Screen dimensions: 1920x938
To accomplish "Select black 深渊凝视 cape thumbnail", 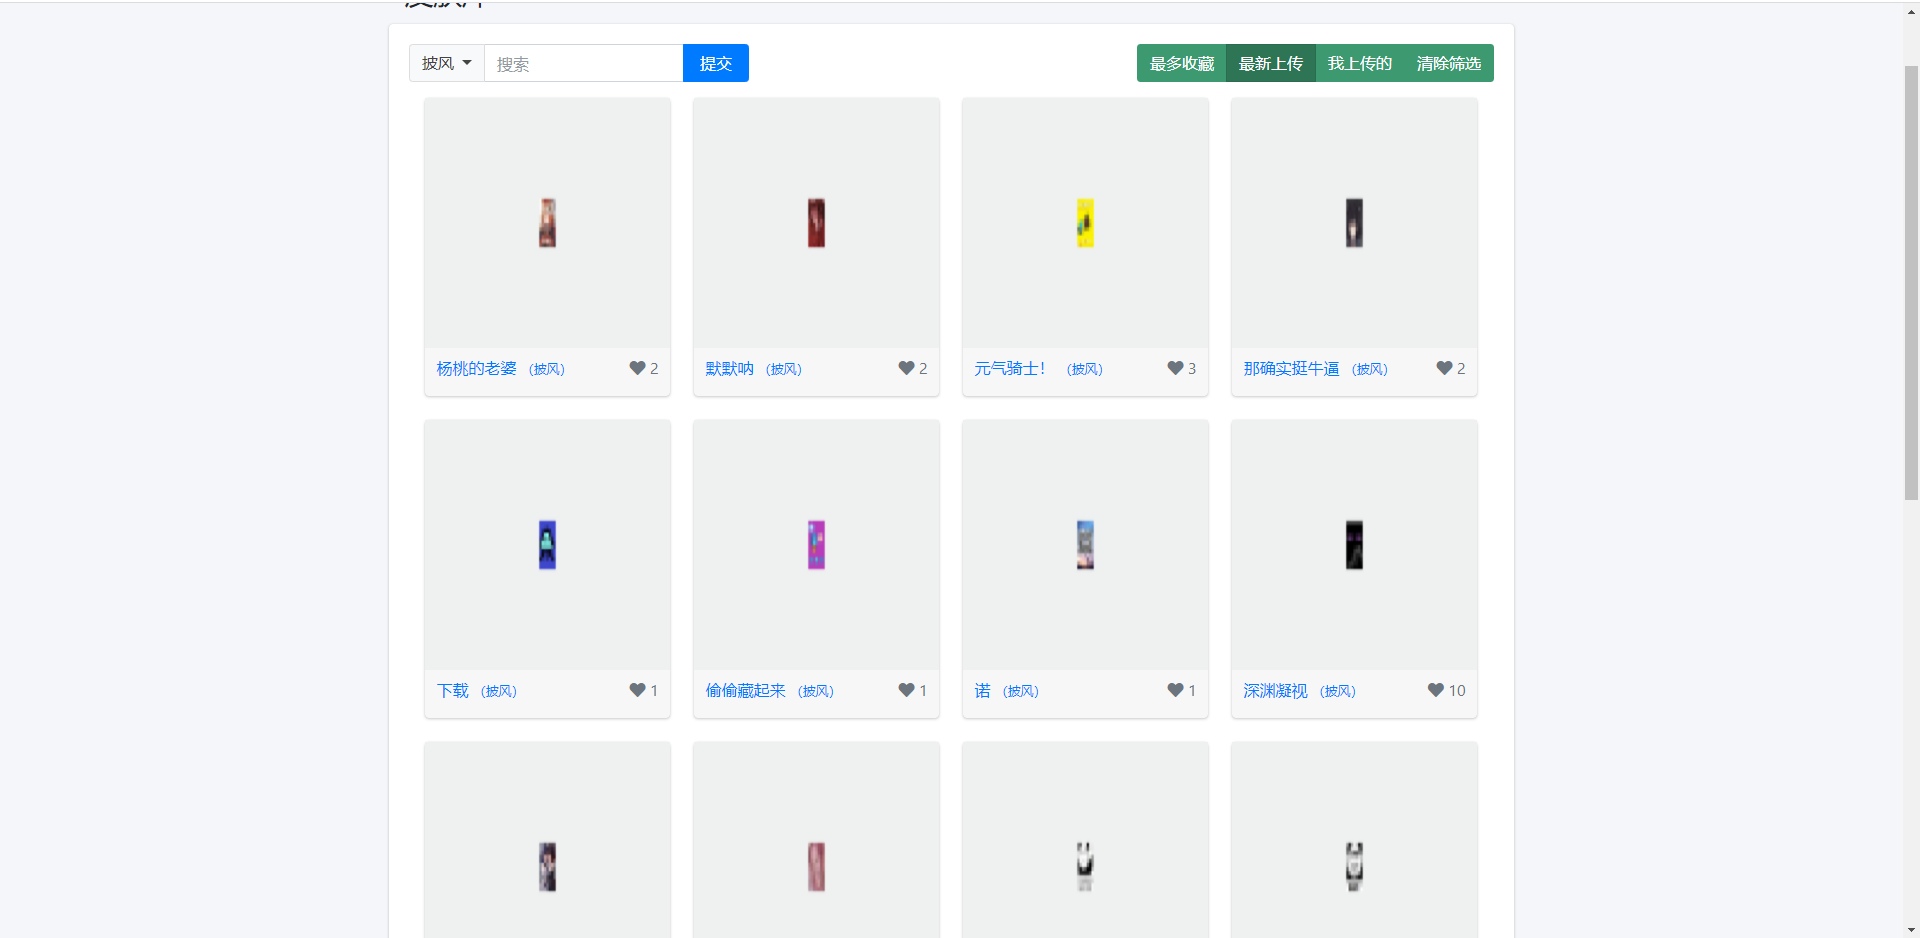I will tap(1354, 545).
